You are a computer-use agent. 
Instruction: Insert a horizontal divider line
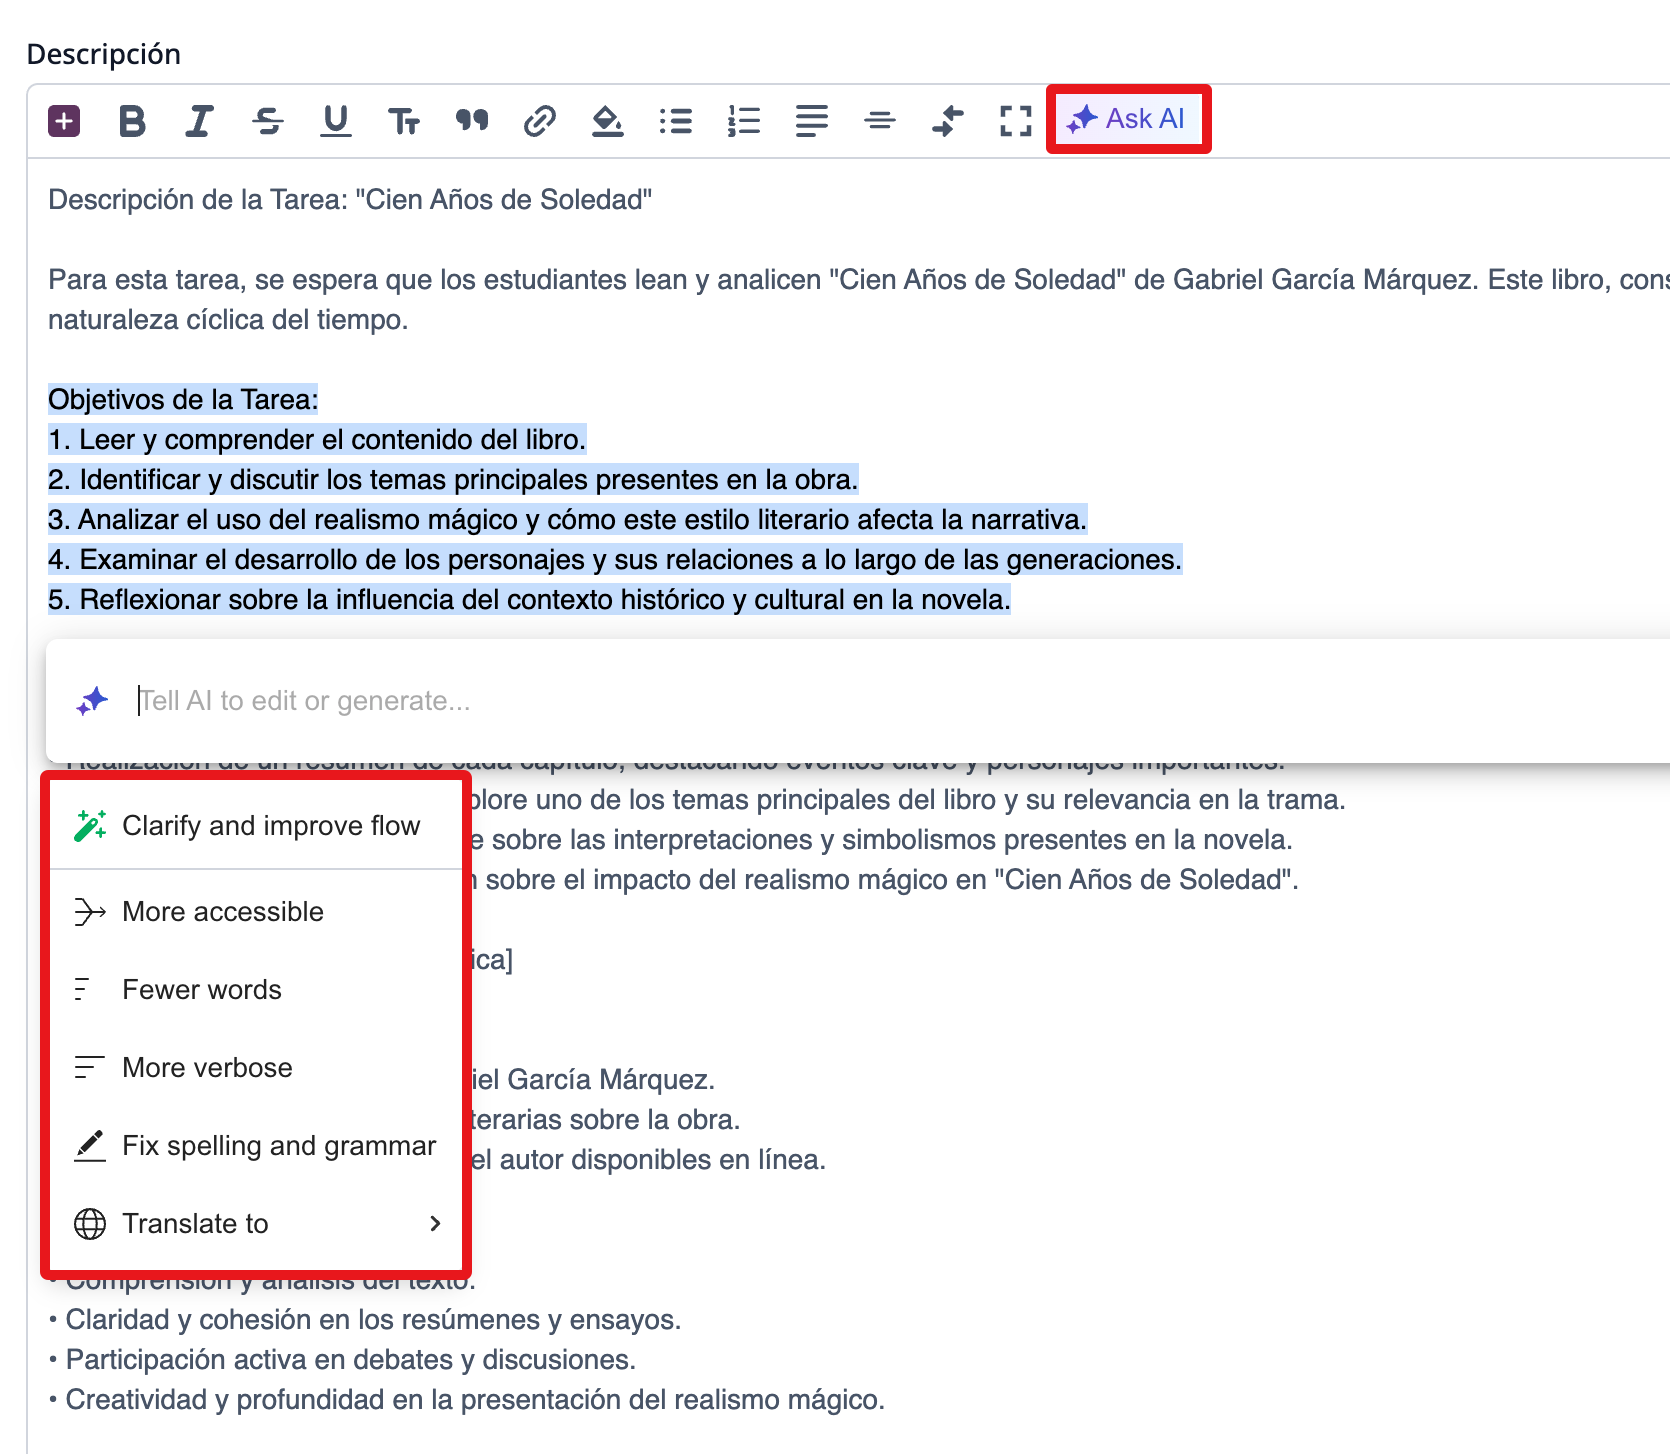pyautogui.click(x=879, y=121)
